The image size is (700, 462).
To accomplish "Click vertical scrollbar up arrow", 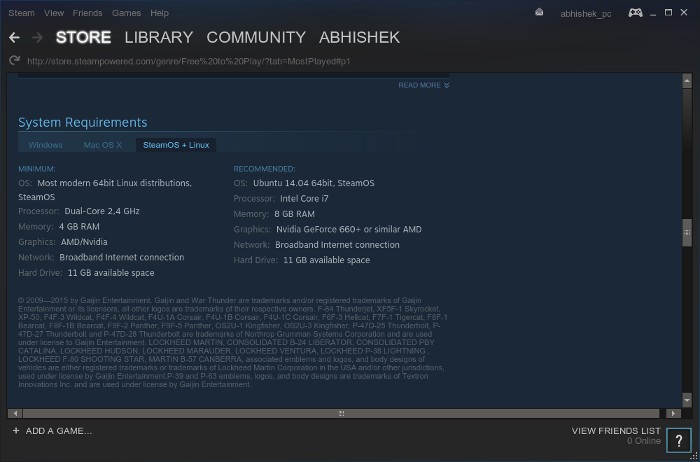I will 687,81.
